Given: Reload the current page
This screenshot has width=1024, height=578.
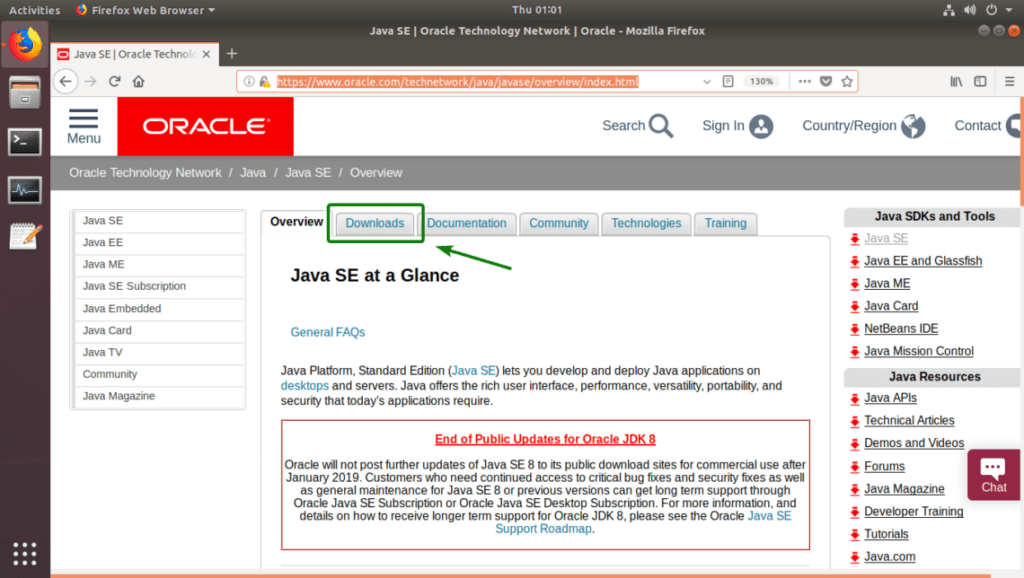Looking at the screenshot, I should [114, 81].
